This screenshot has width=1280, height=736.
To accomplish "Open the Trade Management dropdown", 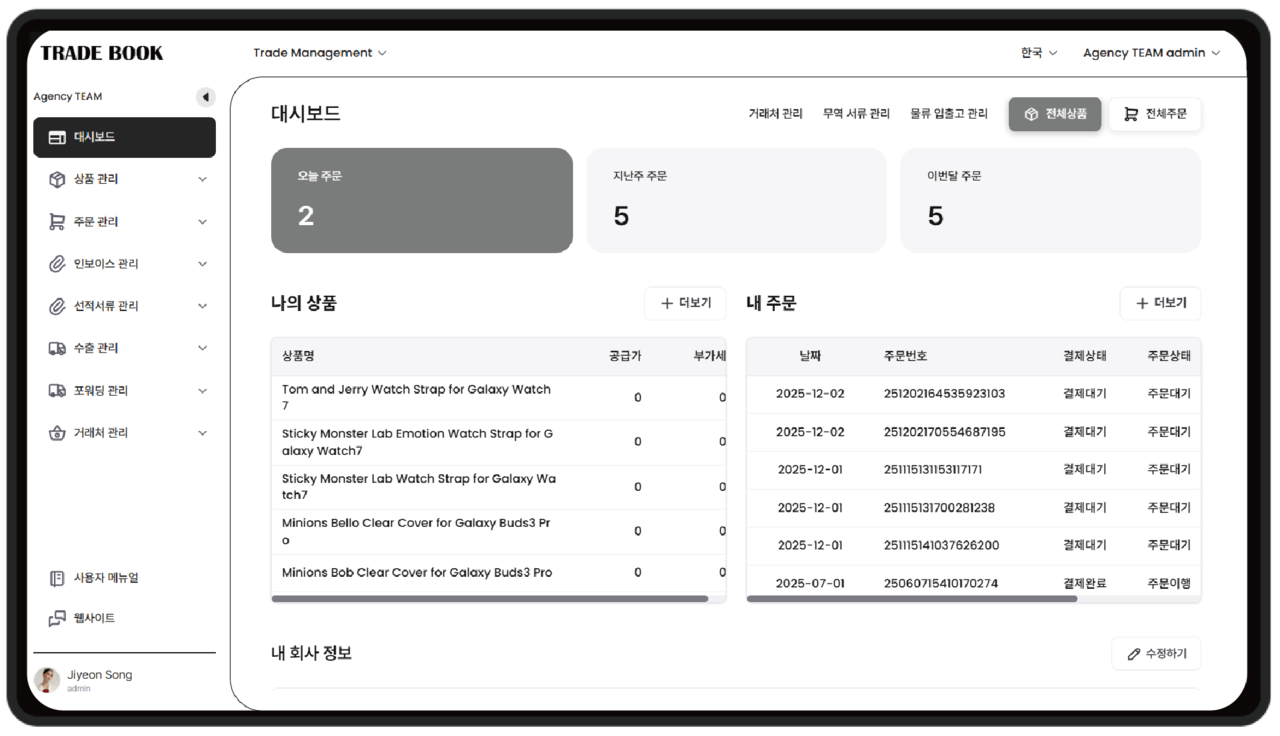I will click(x=320, y=53).
